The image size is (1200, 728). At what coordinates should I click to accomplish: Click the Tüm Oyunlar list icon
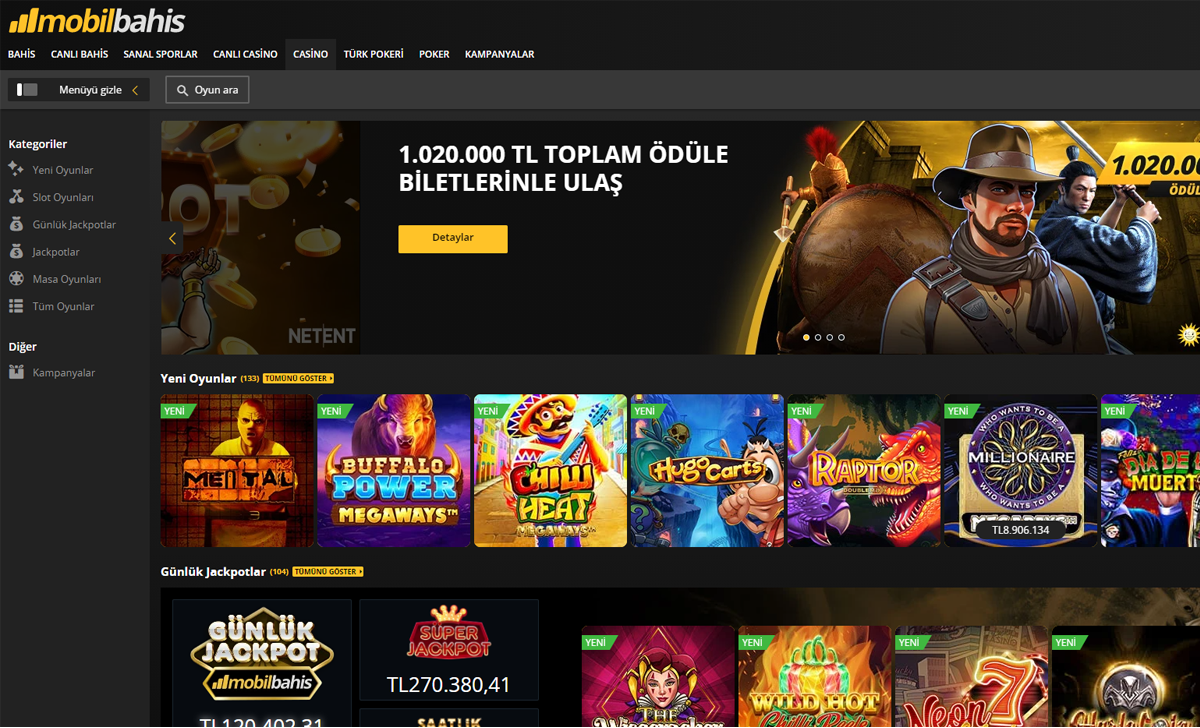(16, 306)
